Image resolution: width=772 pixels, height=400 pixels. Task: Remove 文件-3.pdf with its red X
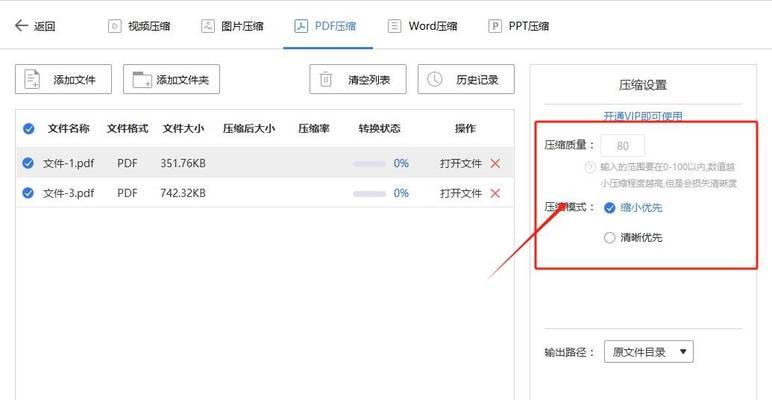coord(495,193)
